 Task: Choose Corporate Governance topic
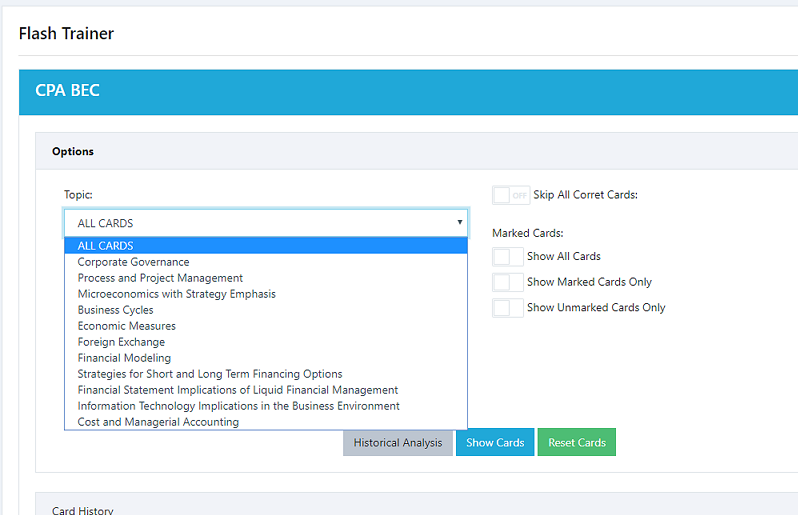[266, 262]
